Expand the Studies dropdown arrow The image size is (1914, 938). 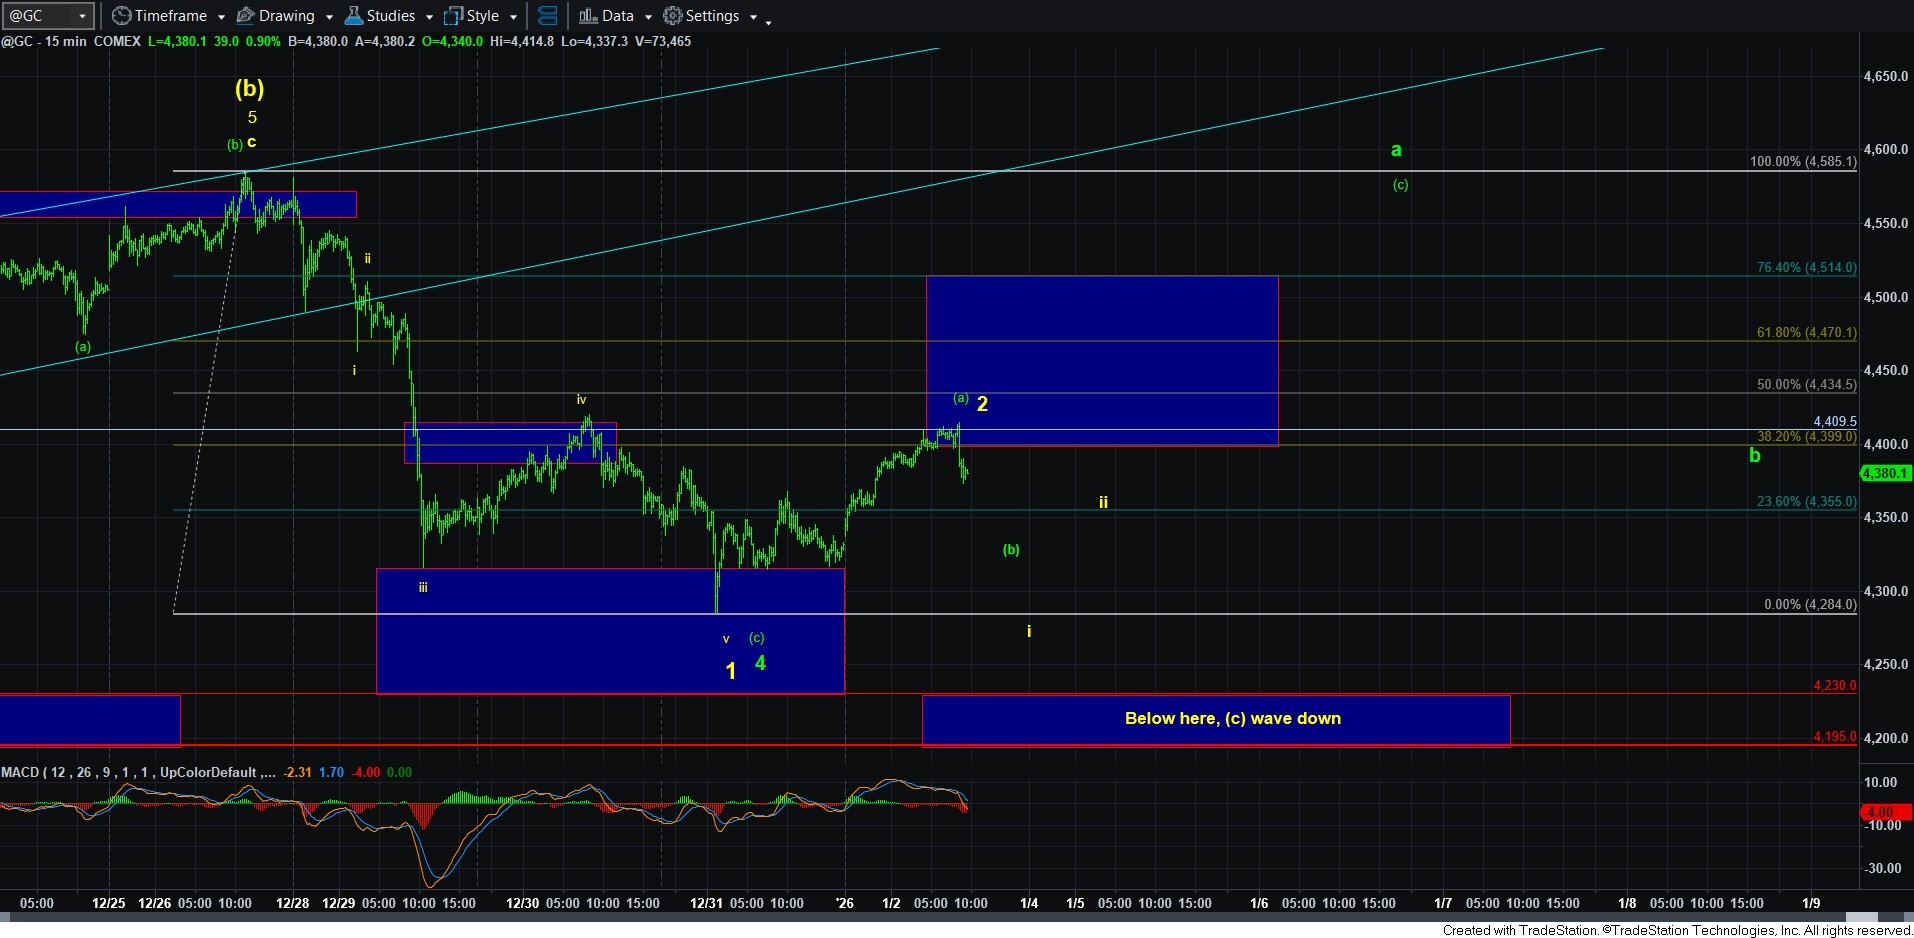tap(429, 17)
